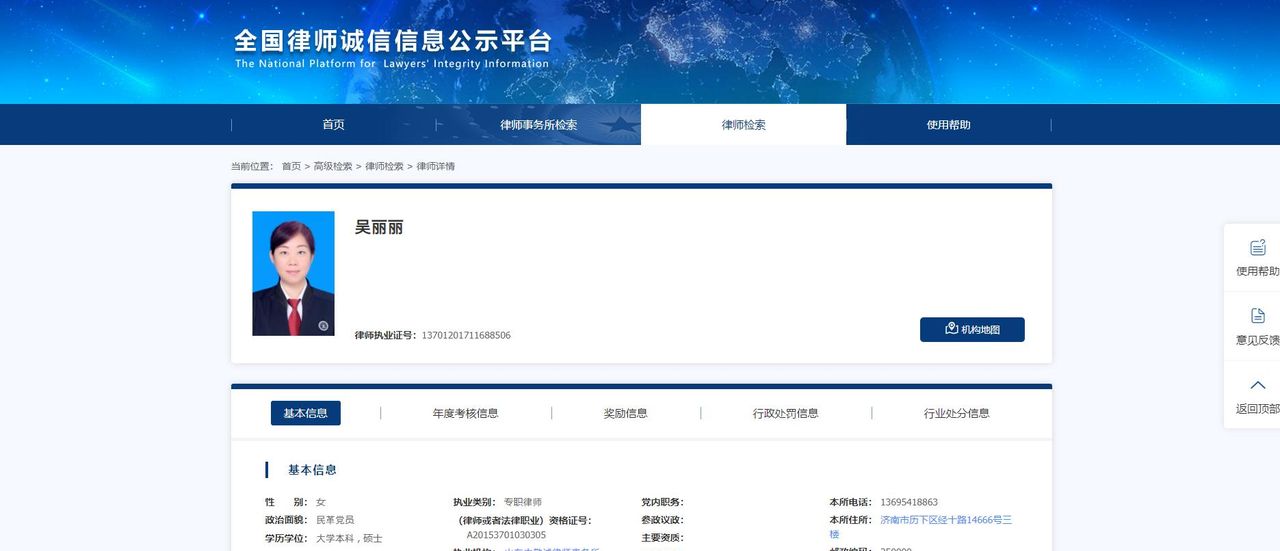Click the 机构地图 button
The height and width of the screenshot is (551, 1280).
(x=972, y=329)
